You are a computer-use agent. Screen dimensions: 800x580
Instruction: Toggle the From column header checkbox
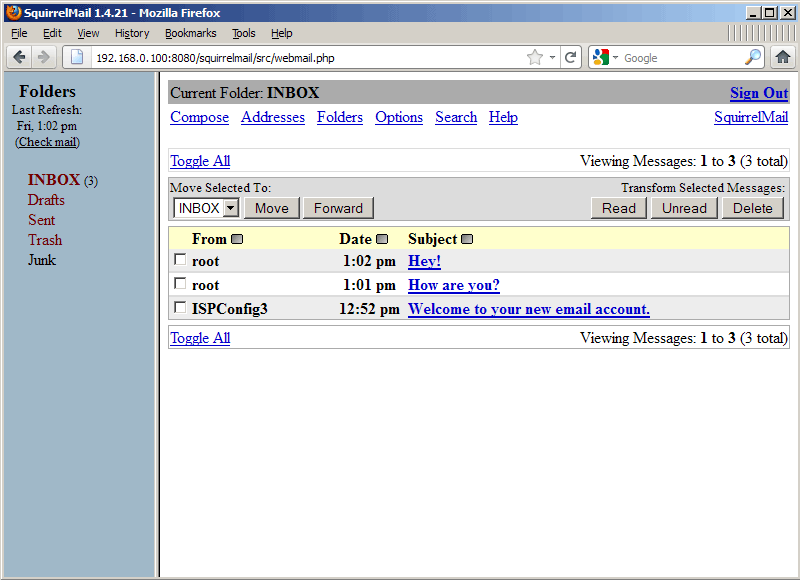coord(236,238)
